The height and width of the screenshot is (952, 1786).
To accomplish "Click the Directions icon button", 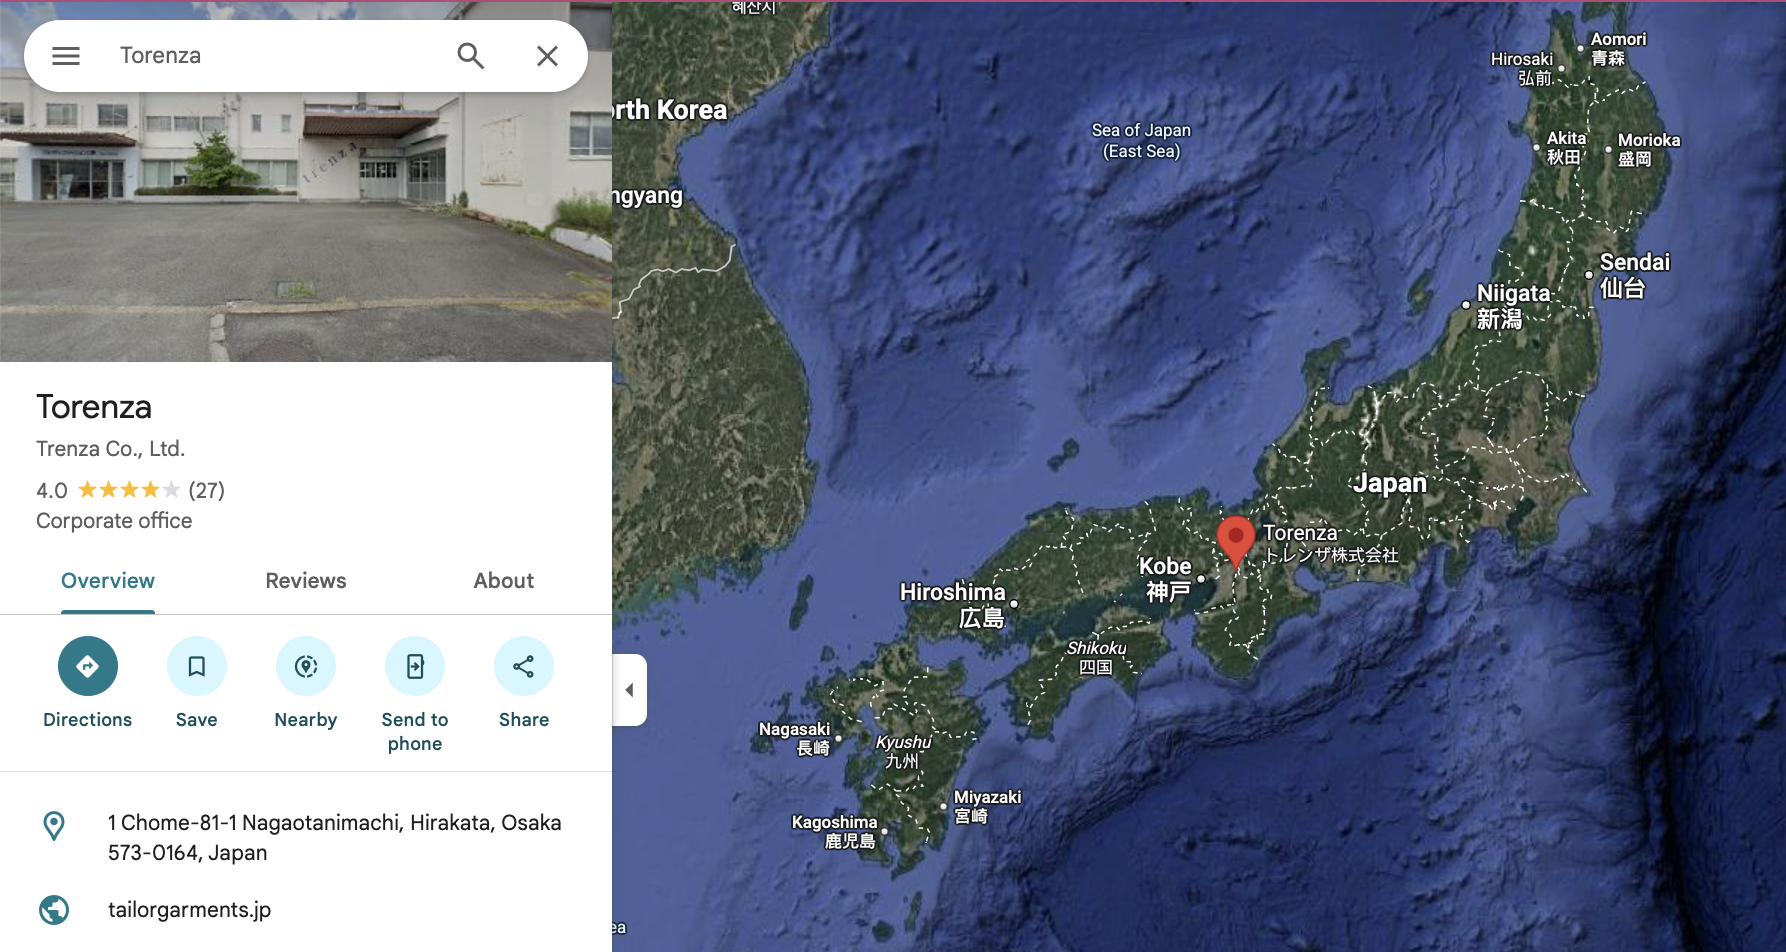I will pyautogui.click(x=88, y=666).
